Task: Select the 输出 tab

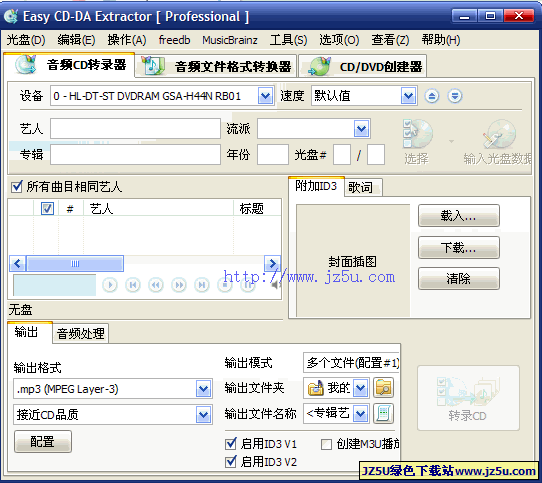Action: (x=30, y=332)
